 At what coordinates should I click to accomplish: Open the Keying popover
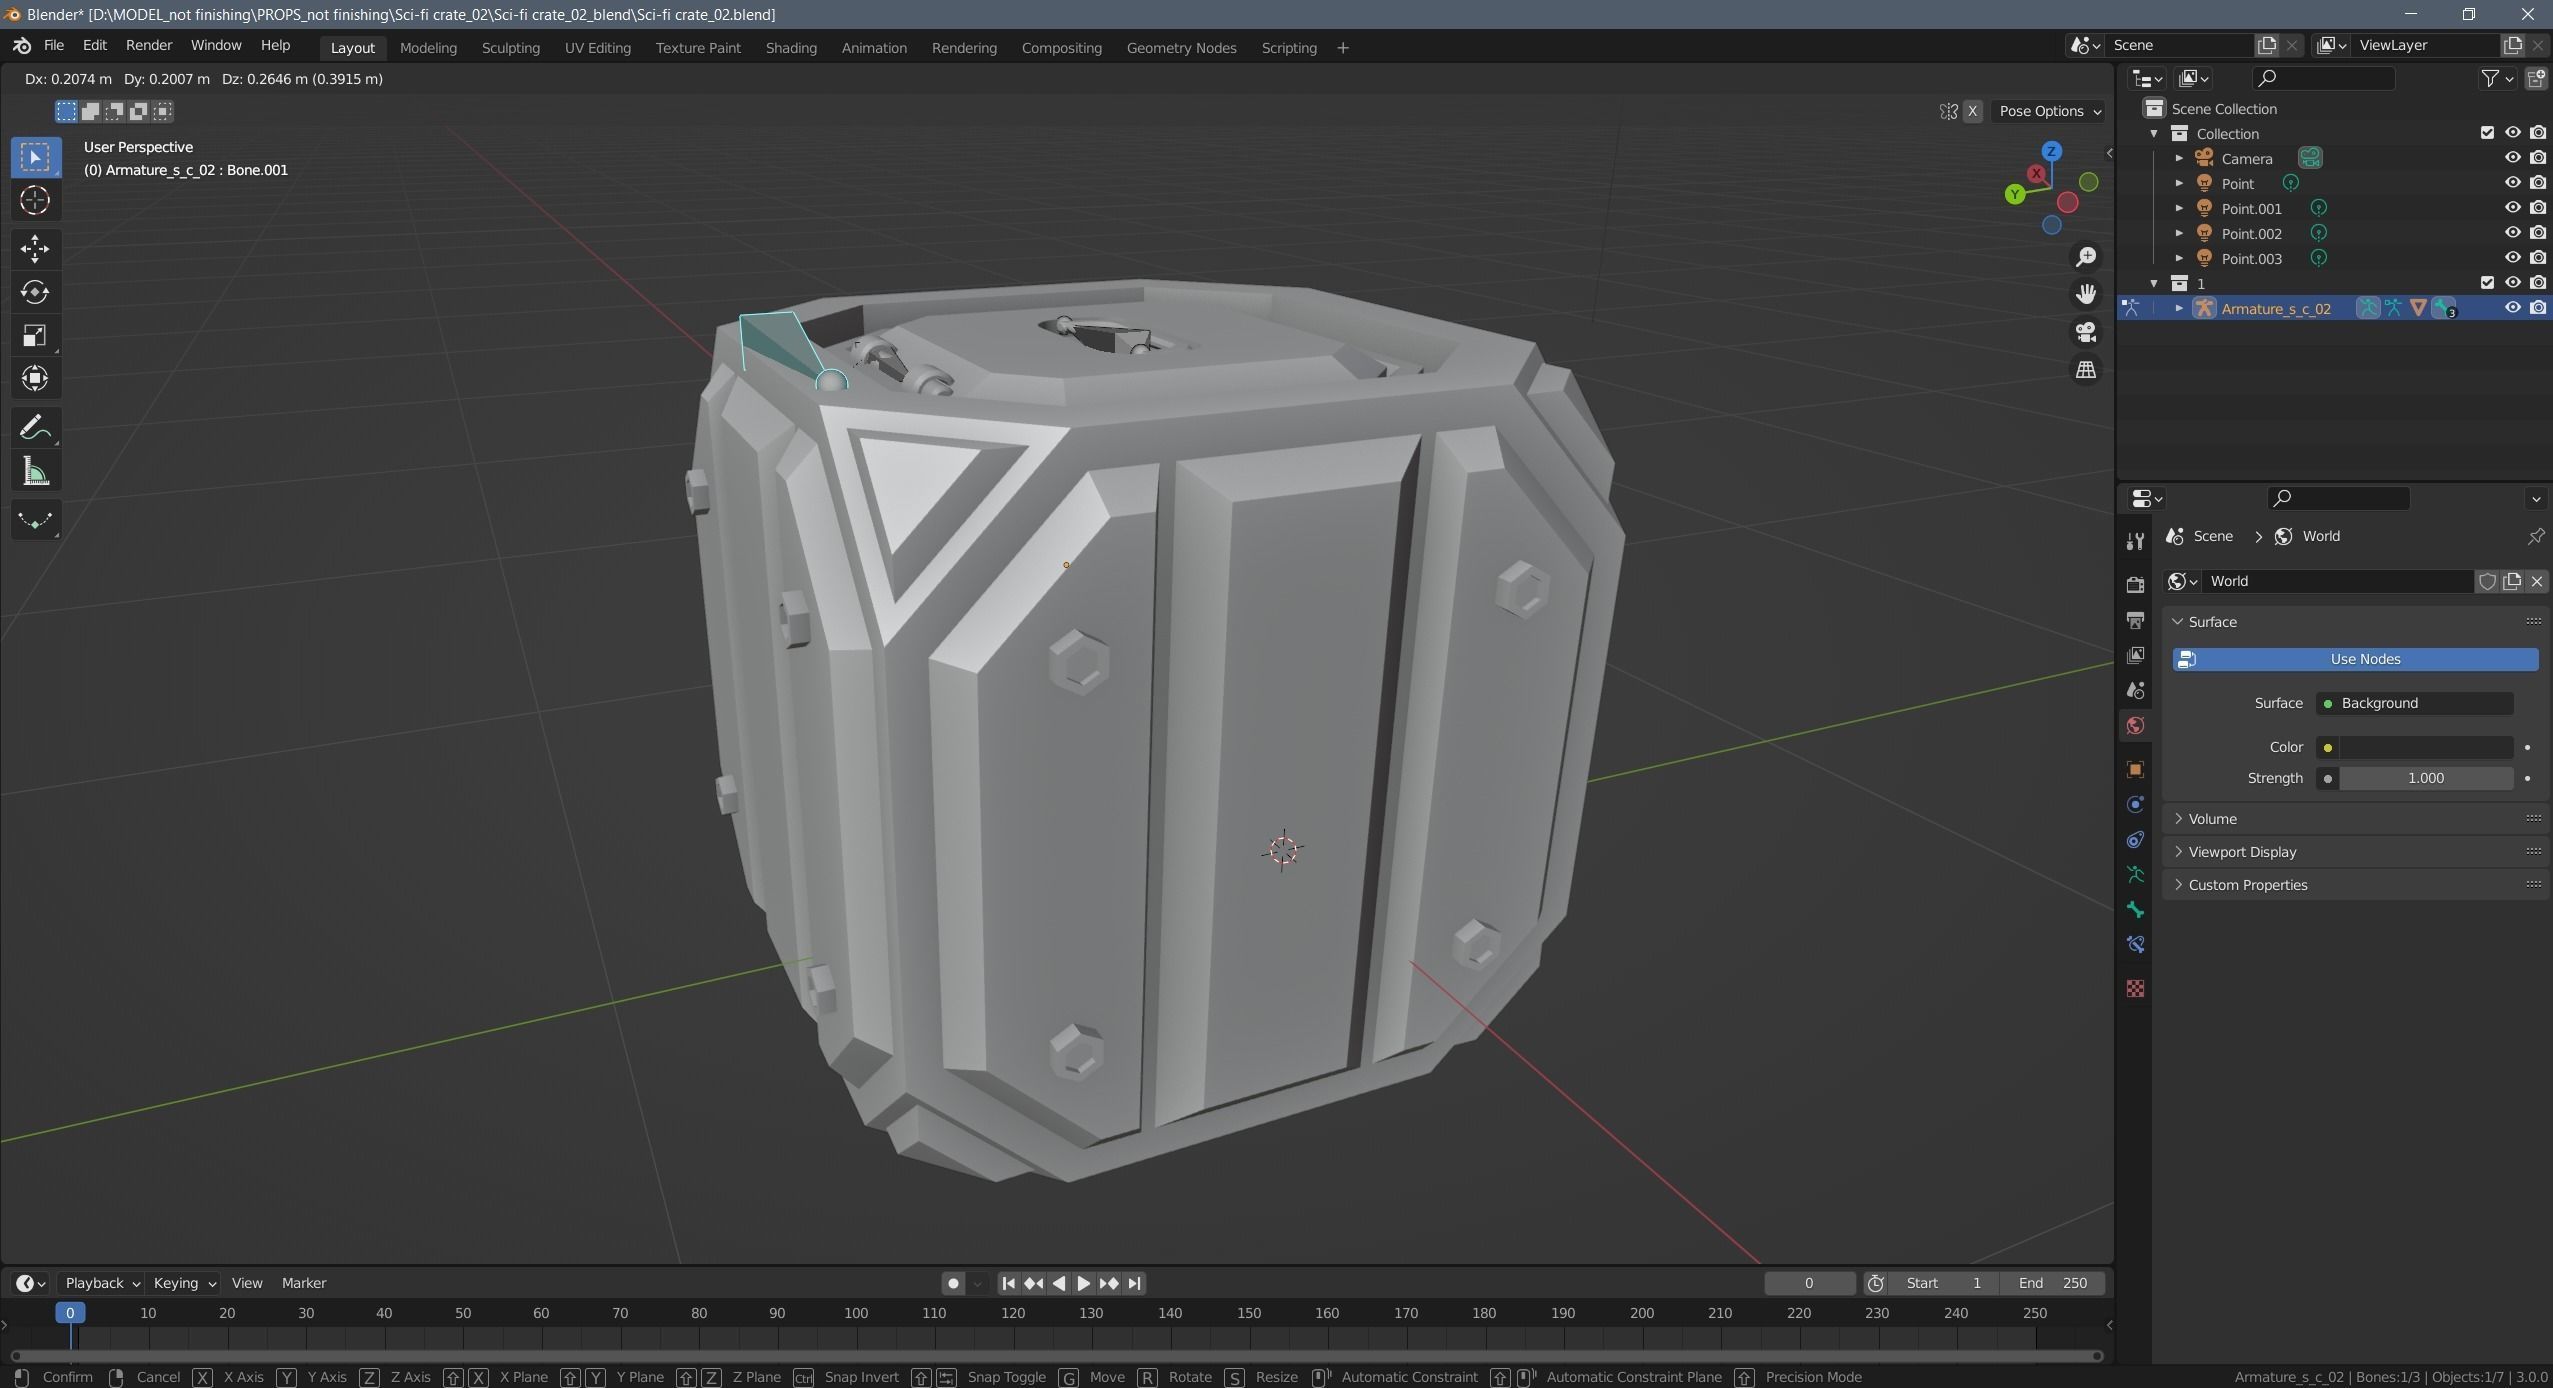[x=184, y=1283]
